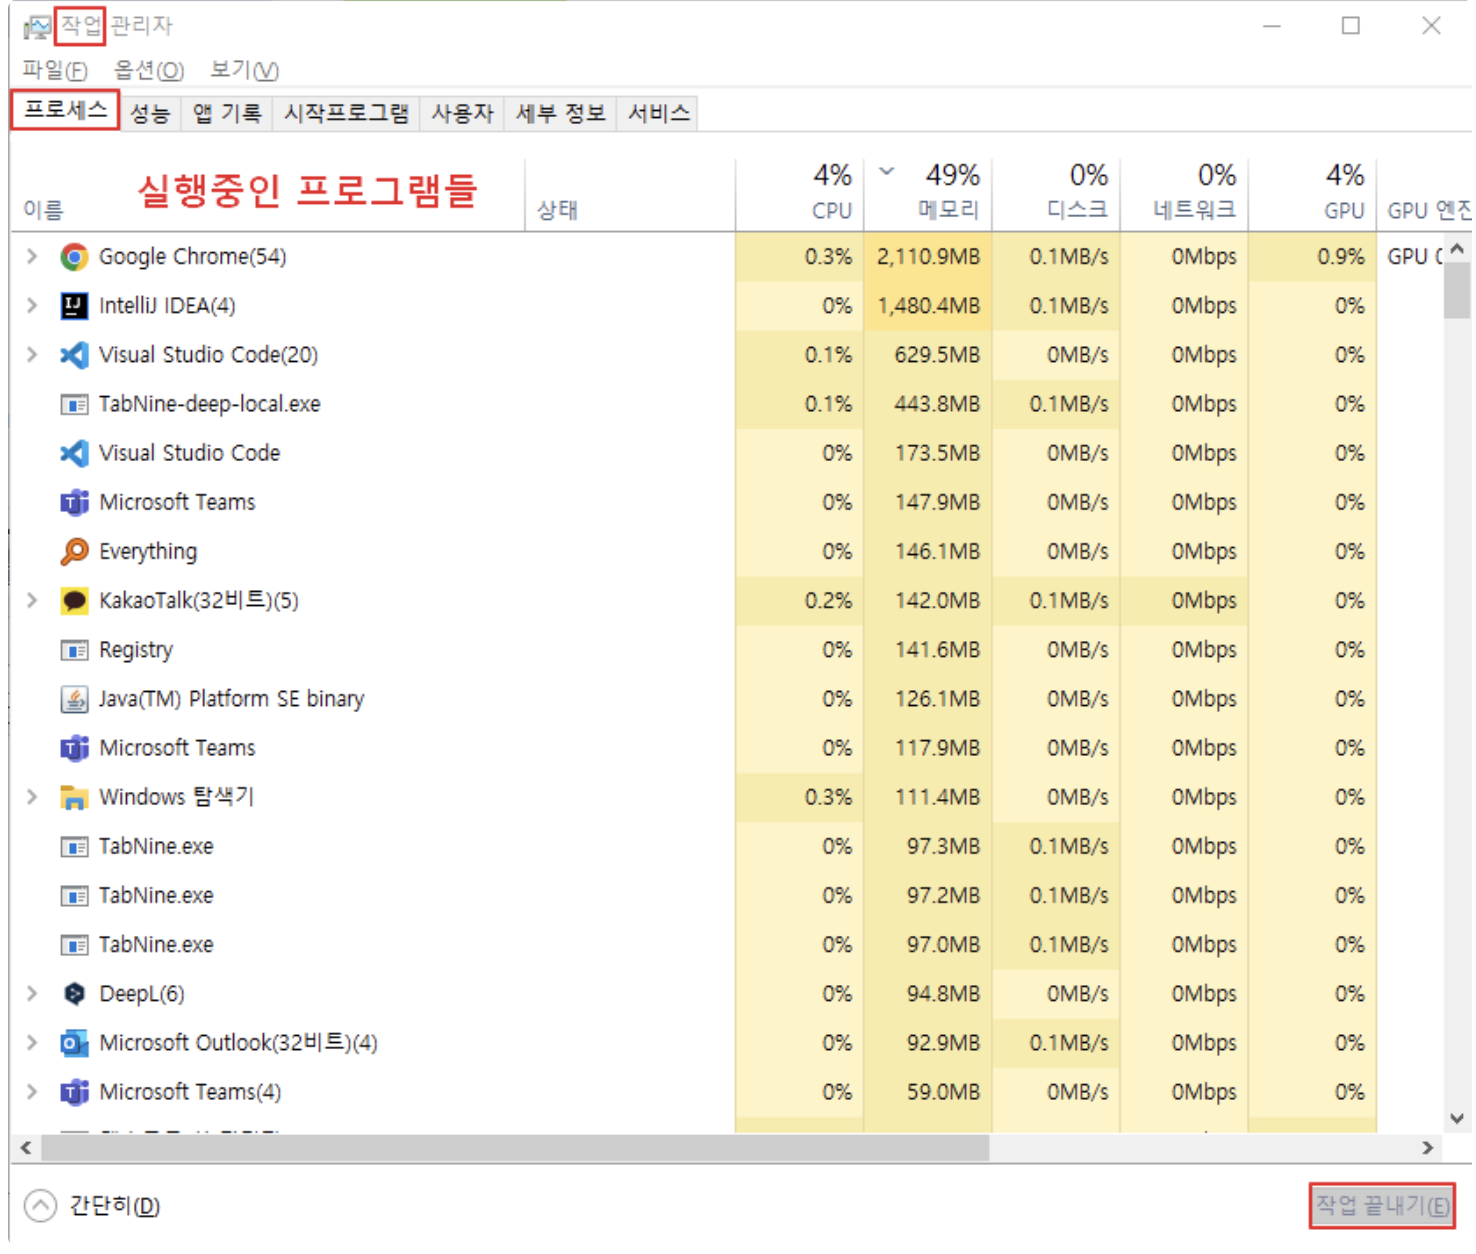Expand the Google Chrome(54) process group
This screenshot has width=1476, height=1254.
click(32, 257)
